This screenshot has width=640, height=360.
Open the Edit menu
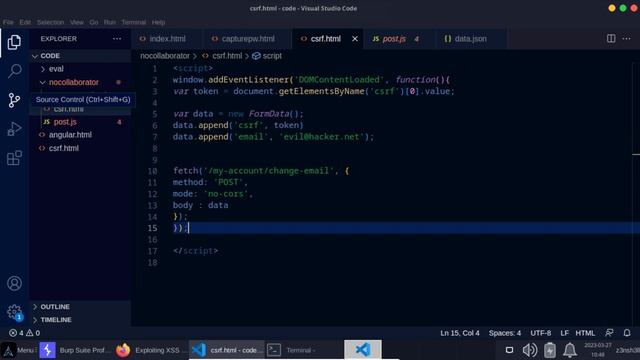pos(25,22)
